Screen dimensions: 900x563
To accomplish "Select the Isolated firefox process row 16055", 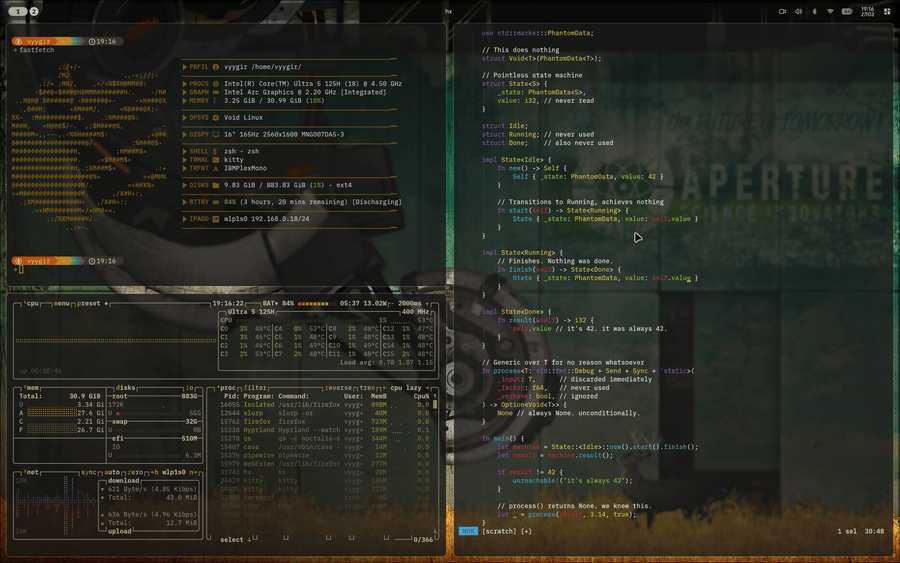I will coord(325,405).
